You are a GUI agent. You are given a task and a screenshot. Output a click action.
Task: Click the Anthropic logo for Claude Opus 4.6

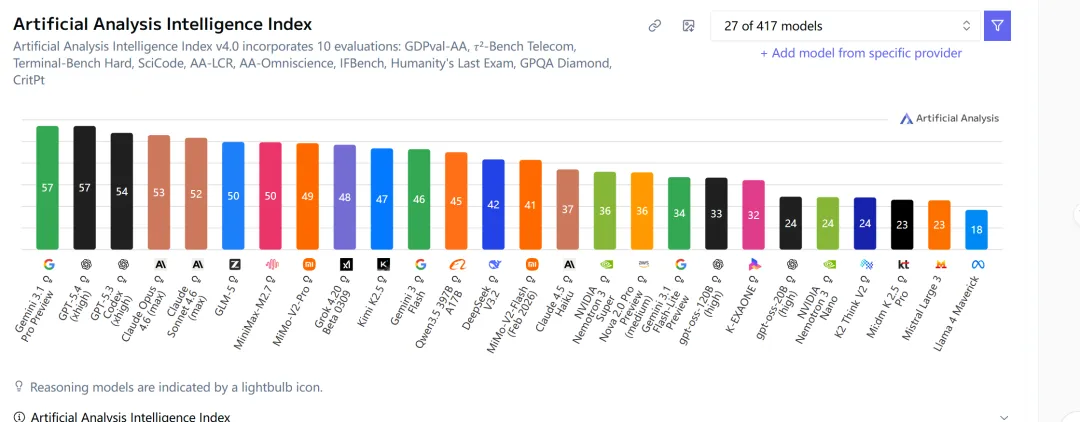(159, 265)
